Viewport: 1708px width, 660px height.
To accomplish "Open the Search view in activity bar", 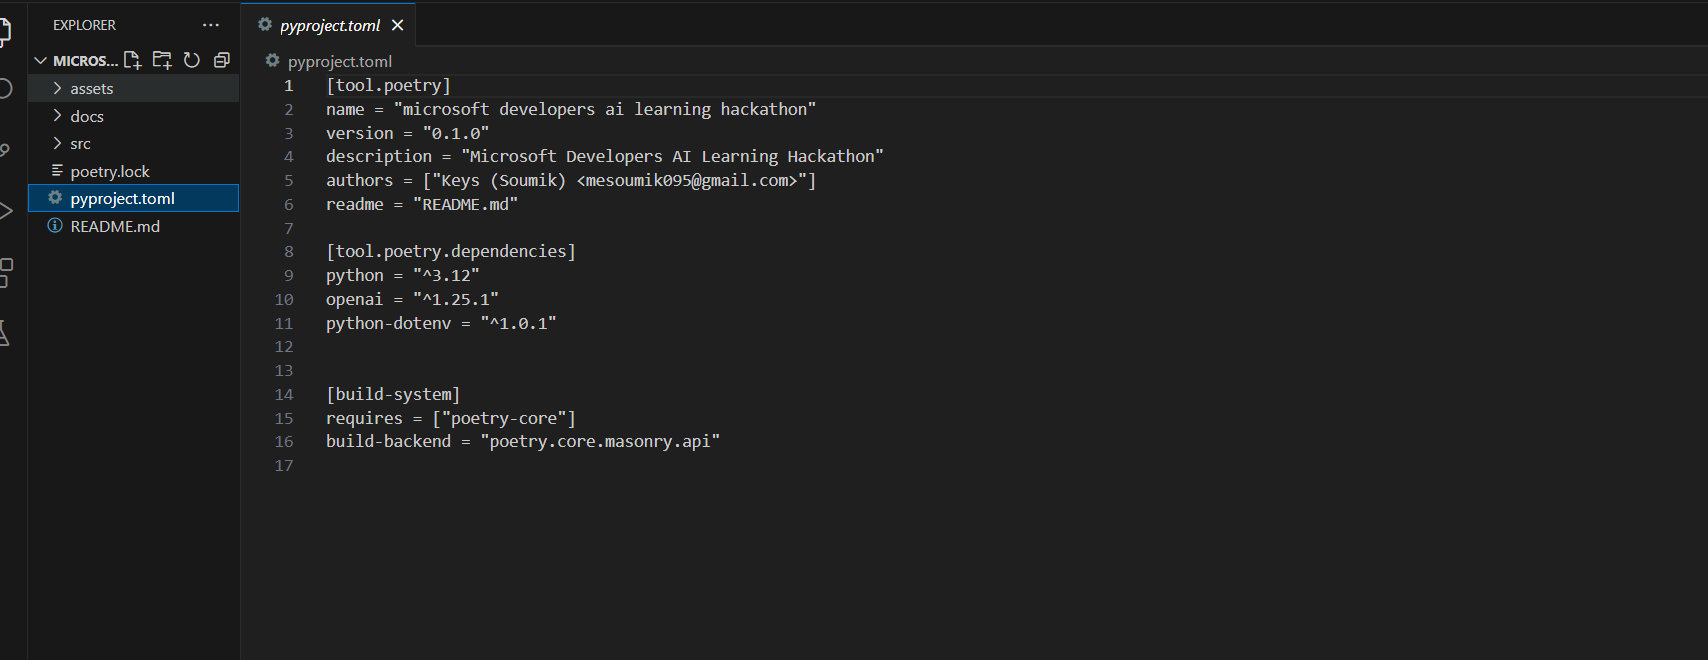I will 5,89.
